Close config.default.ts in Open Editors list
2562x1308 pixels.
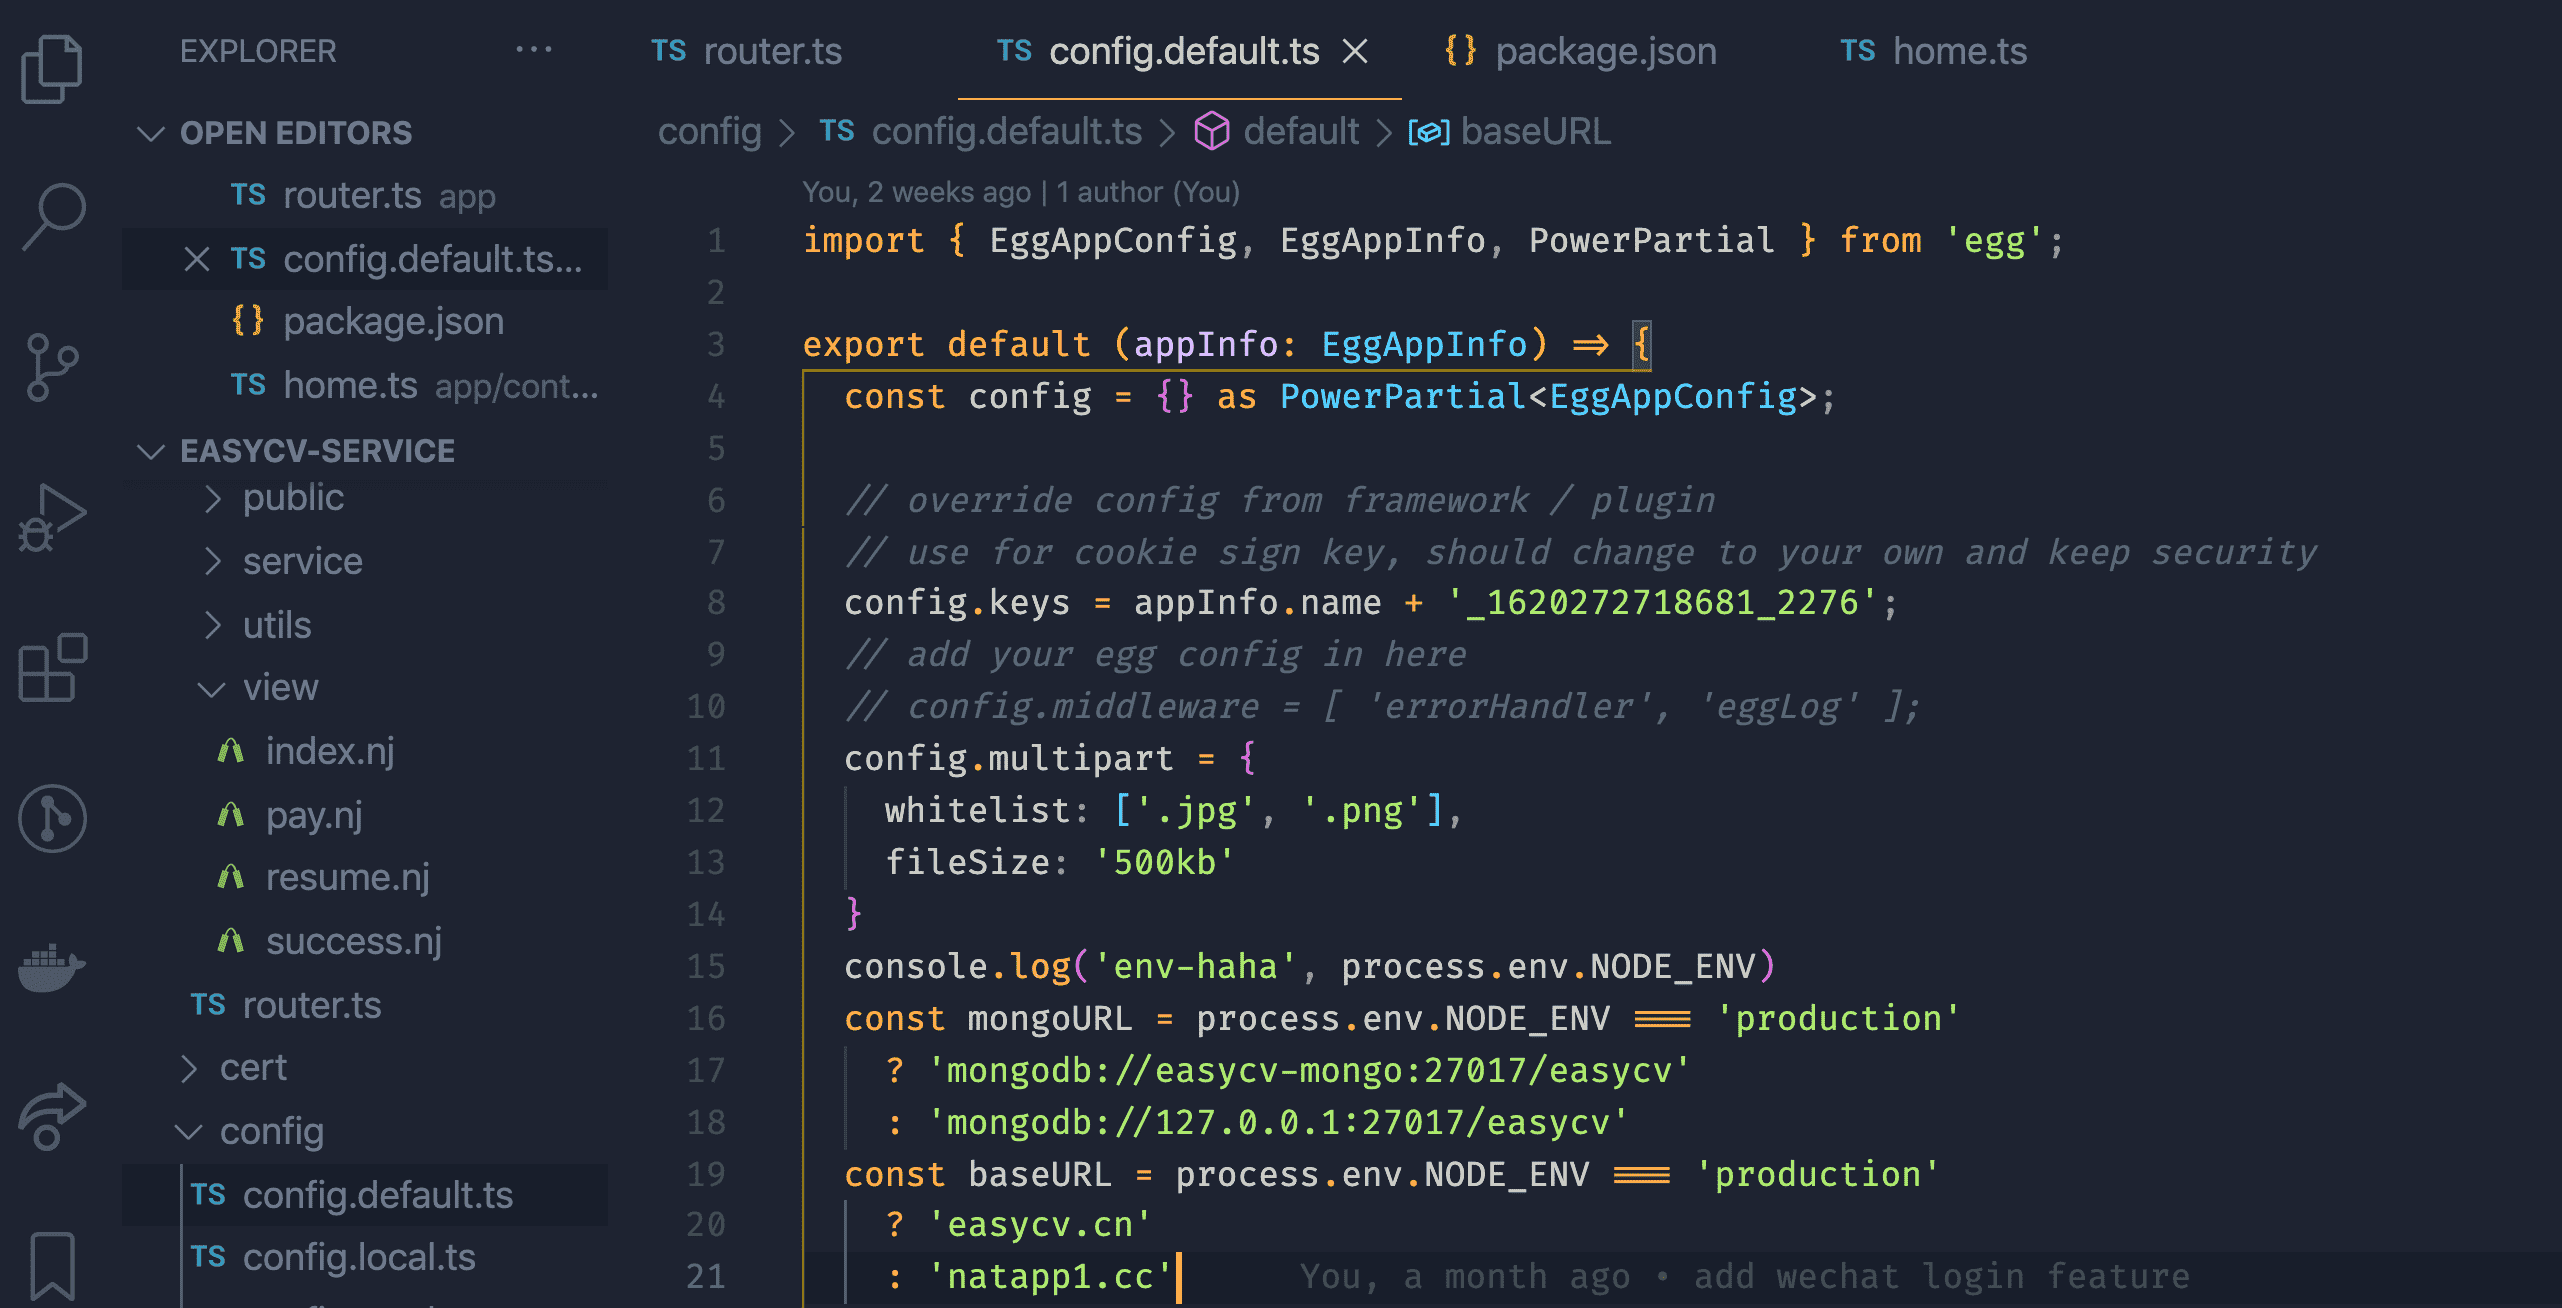(x=197, y=260)
